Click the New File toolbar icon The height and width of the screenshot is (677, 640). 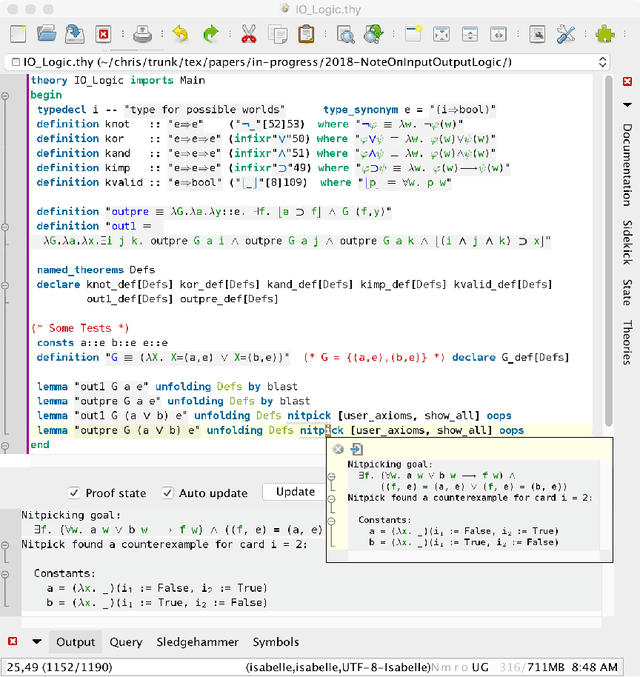[18, 34]
